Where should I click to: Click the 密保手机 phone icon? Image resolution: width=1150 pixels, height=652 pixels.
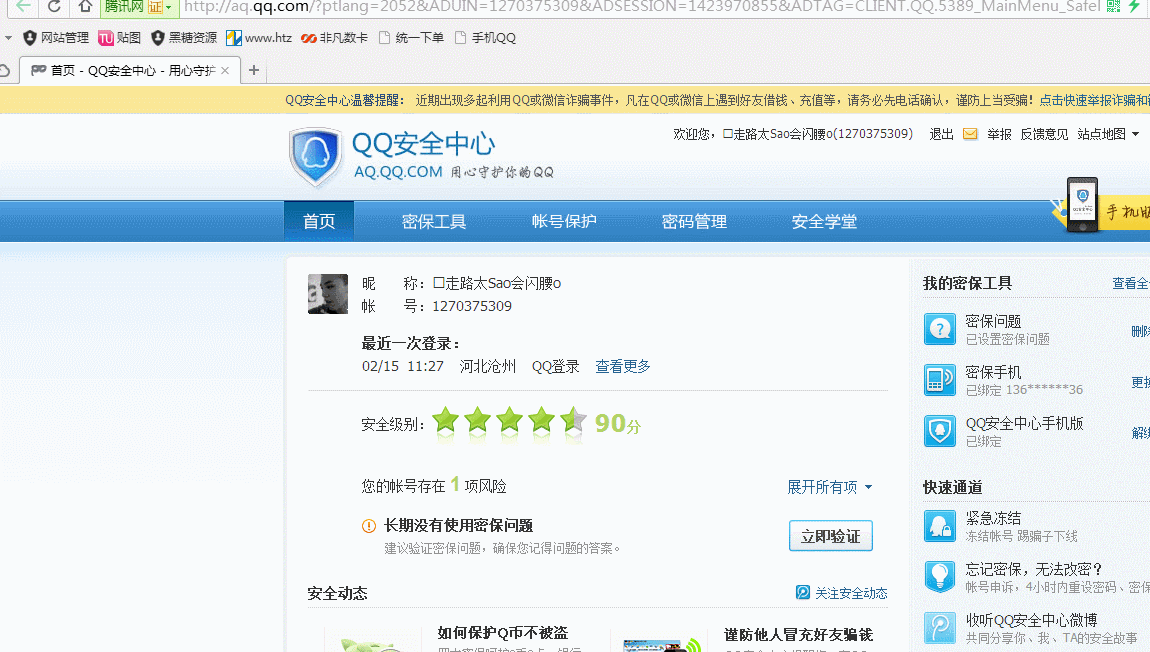point(940,380)
